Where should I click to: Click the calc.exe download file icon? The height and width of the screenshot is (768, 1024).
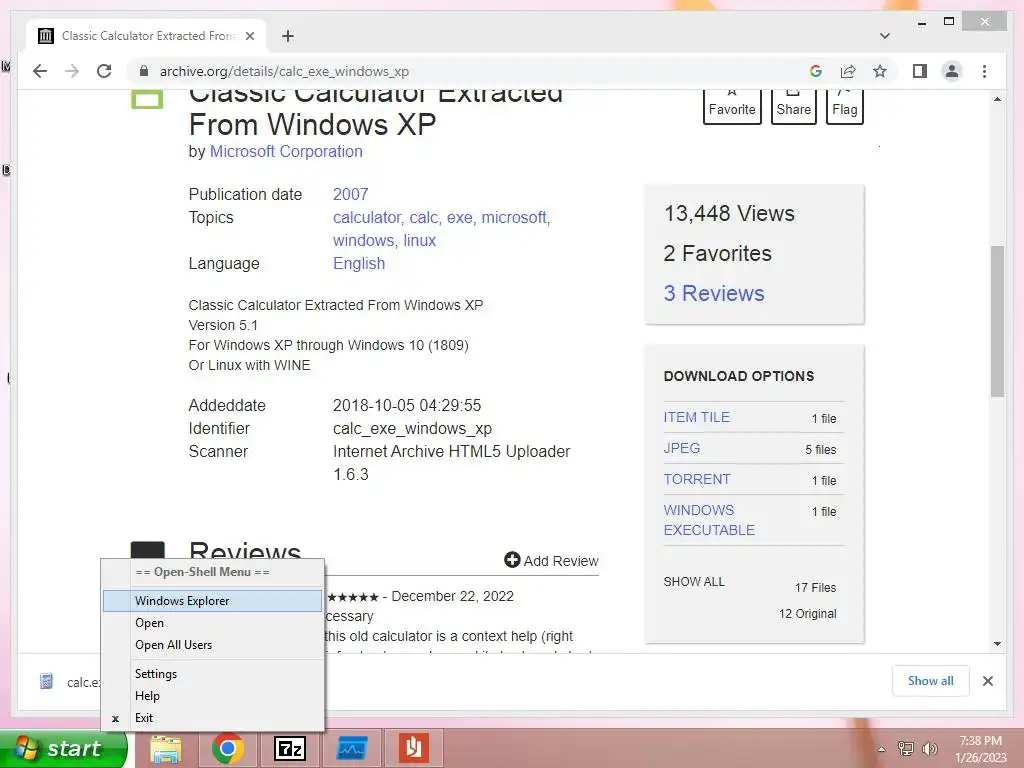tap(46, 681)
